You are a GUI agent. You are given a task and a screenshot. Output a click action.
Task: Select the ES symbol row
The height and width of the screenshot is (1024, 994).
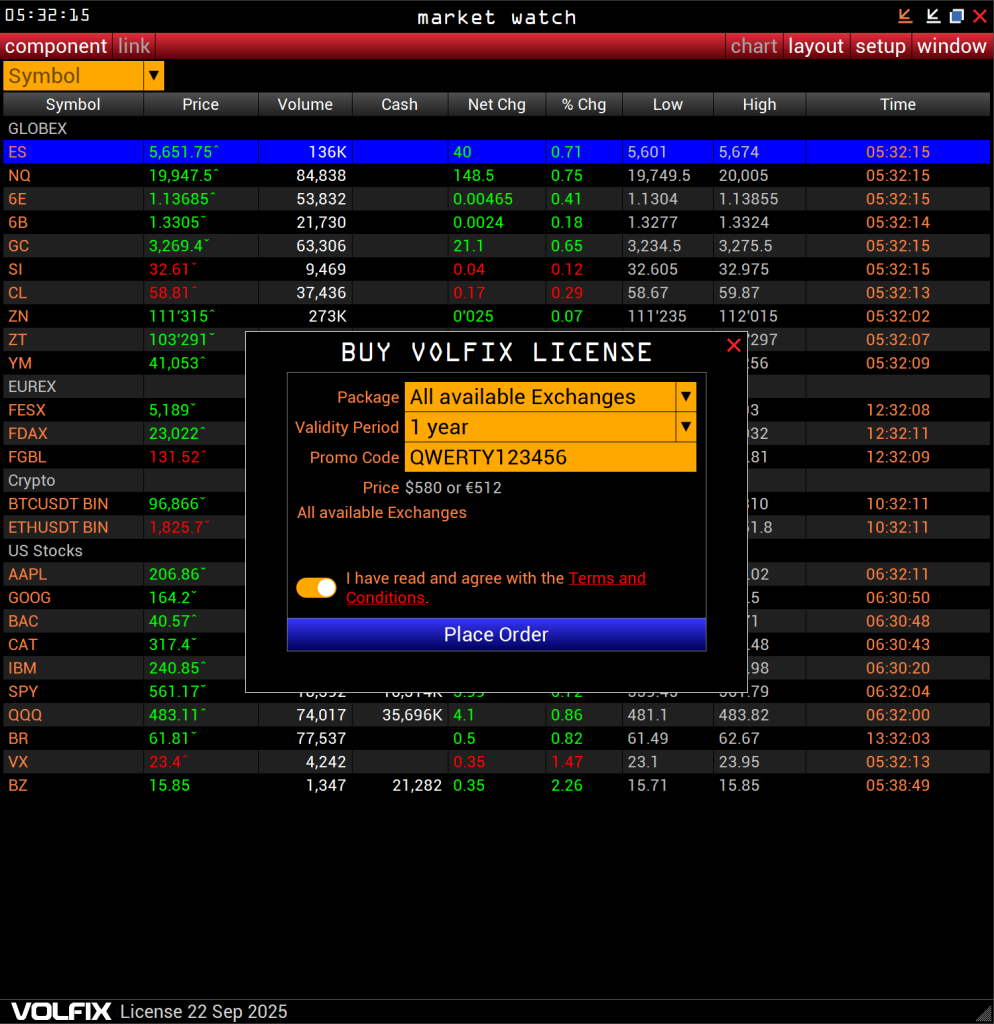click(x=496, y=152)
